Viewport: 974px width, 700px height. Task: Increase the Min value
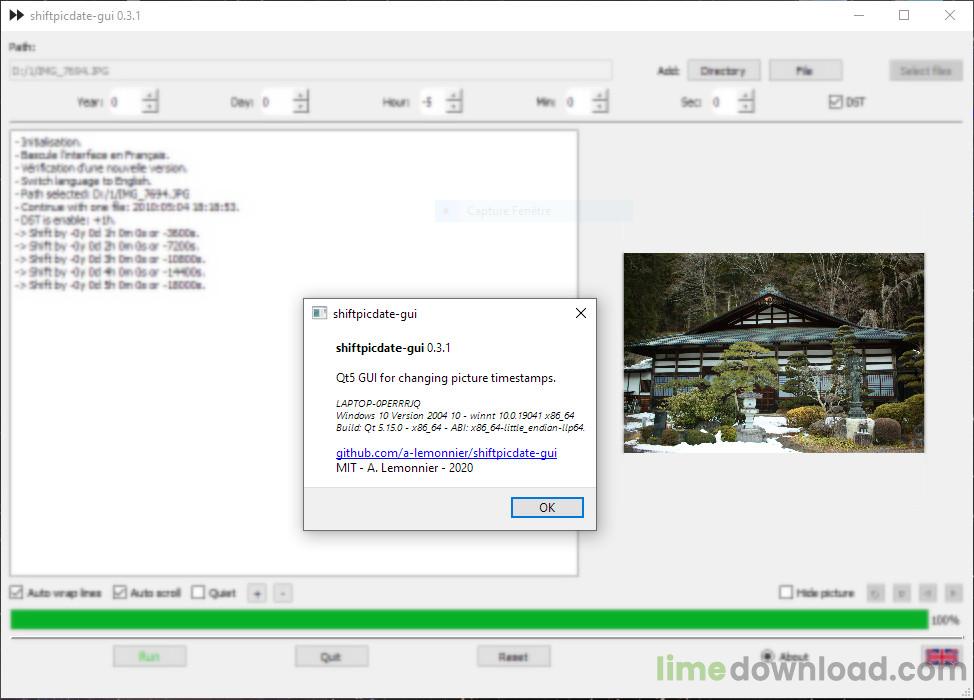[x=600, y=96]
